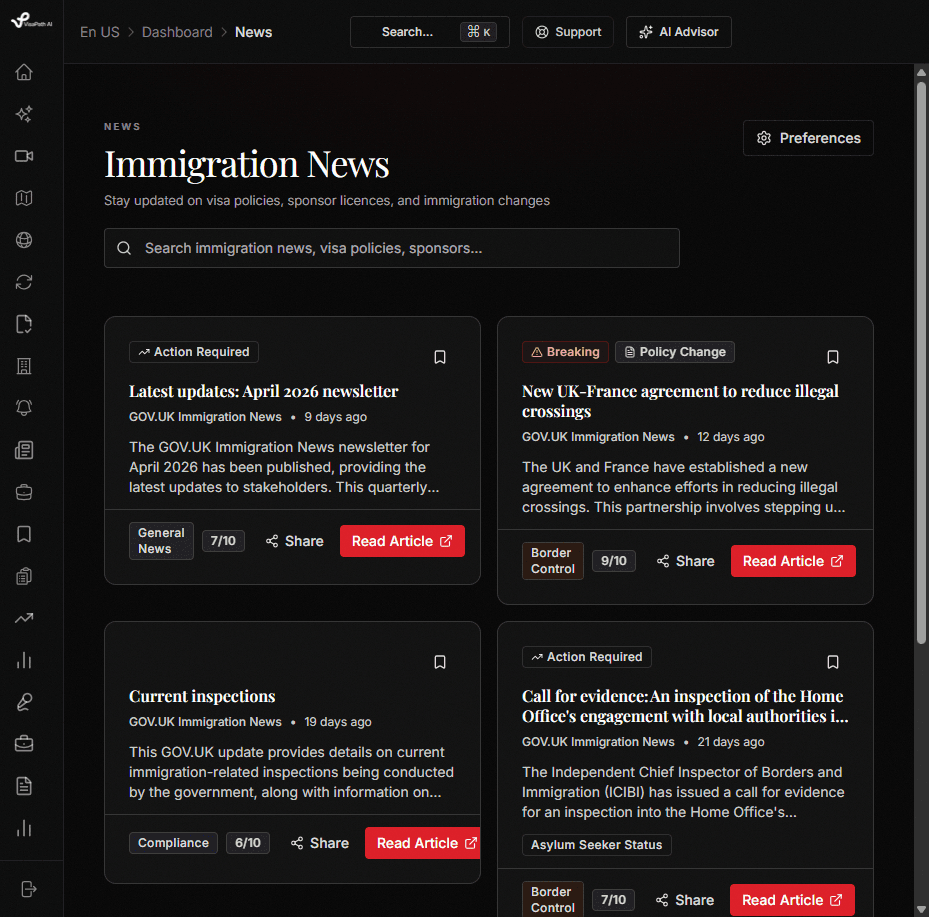The height and width of the screenshot is (917, 929).
Task: Click the ringing bell alerts sidebar icon
Action: (x=24, y=408)
